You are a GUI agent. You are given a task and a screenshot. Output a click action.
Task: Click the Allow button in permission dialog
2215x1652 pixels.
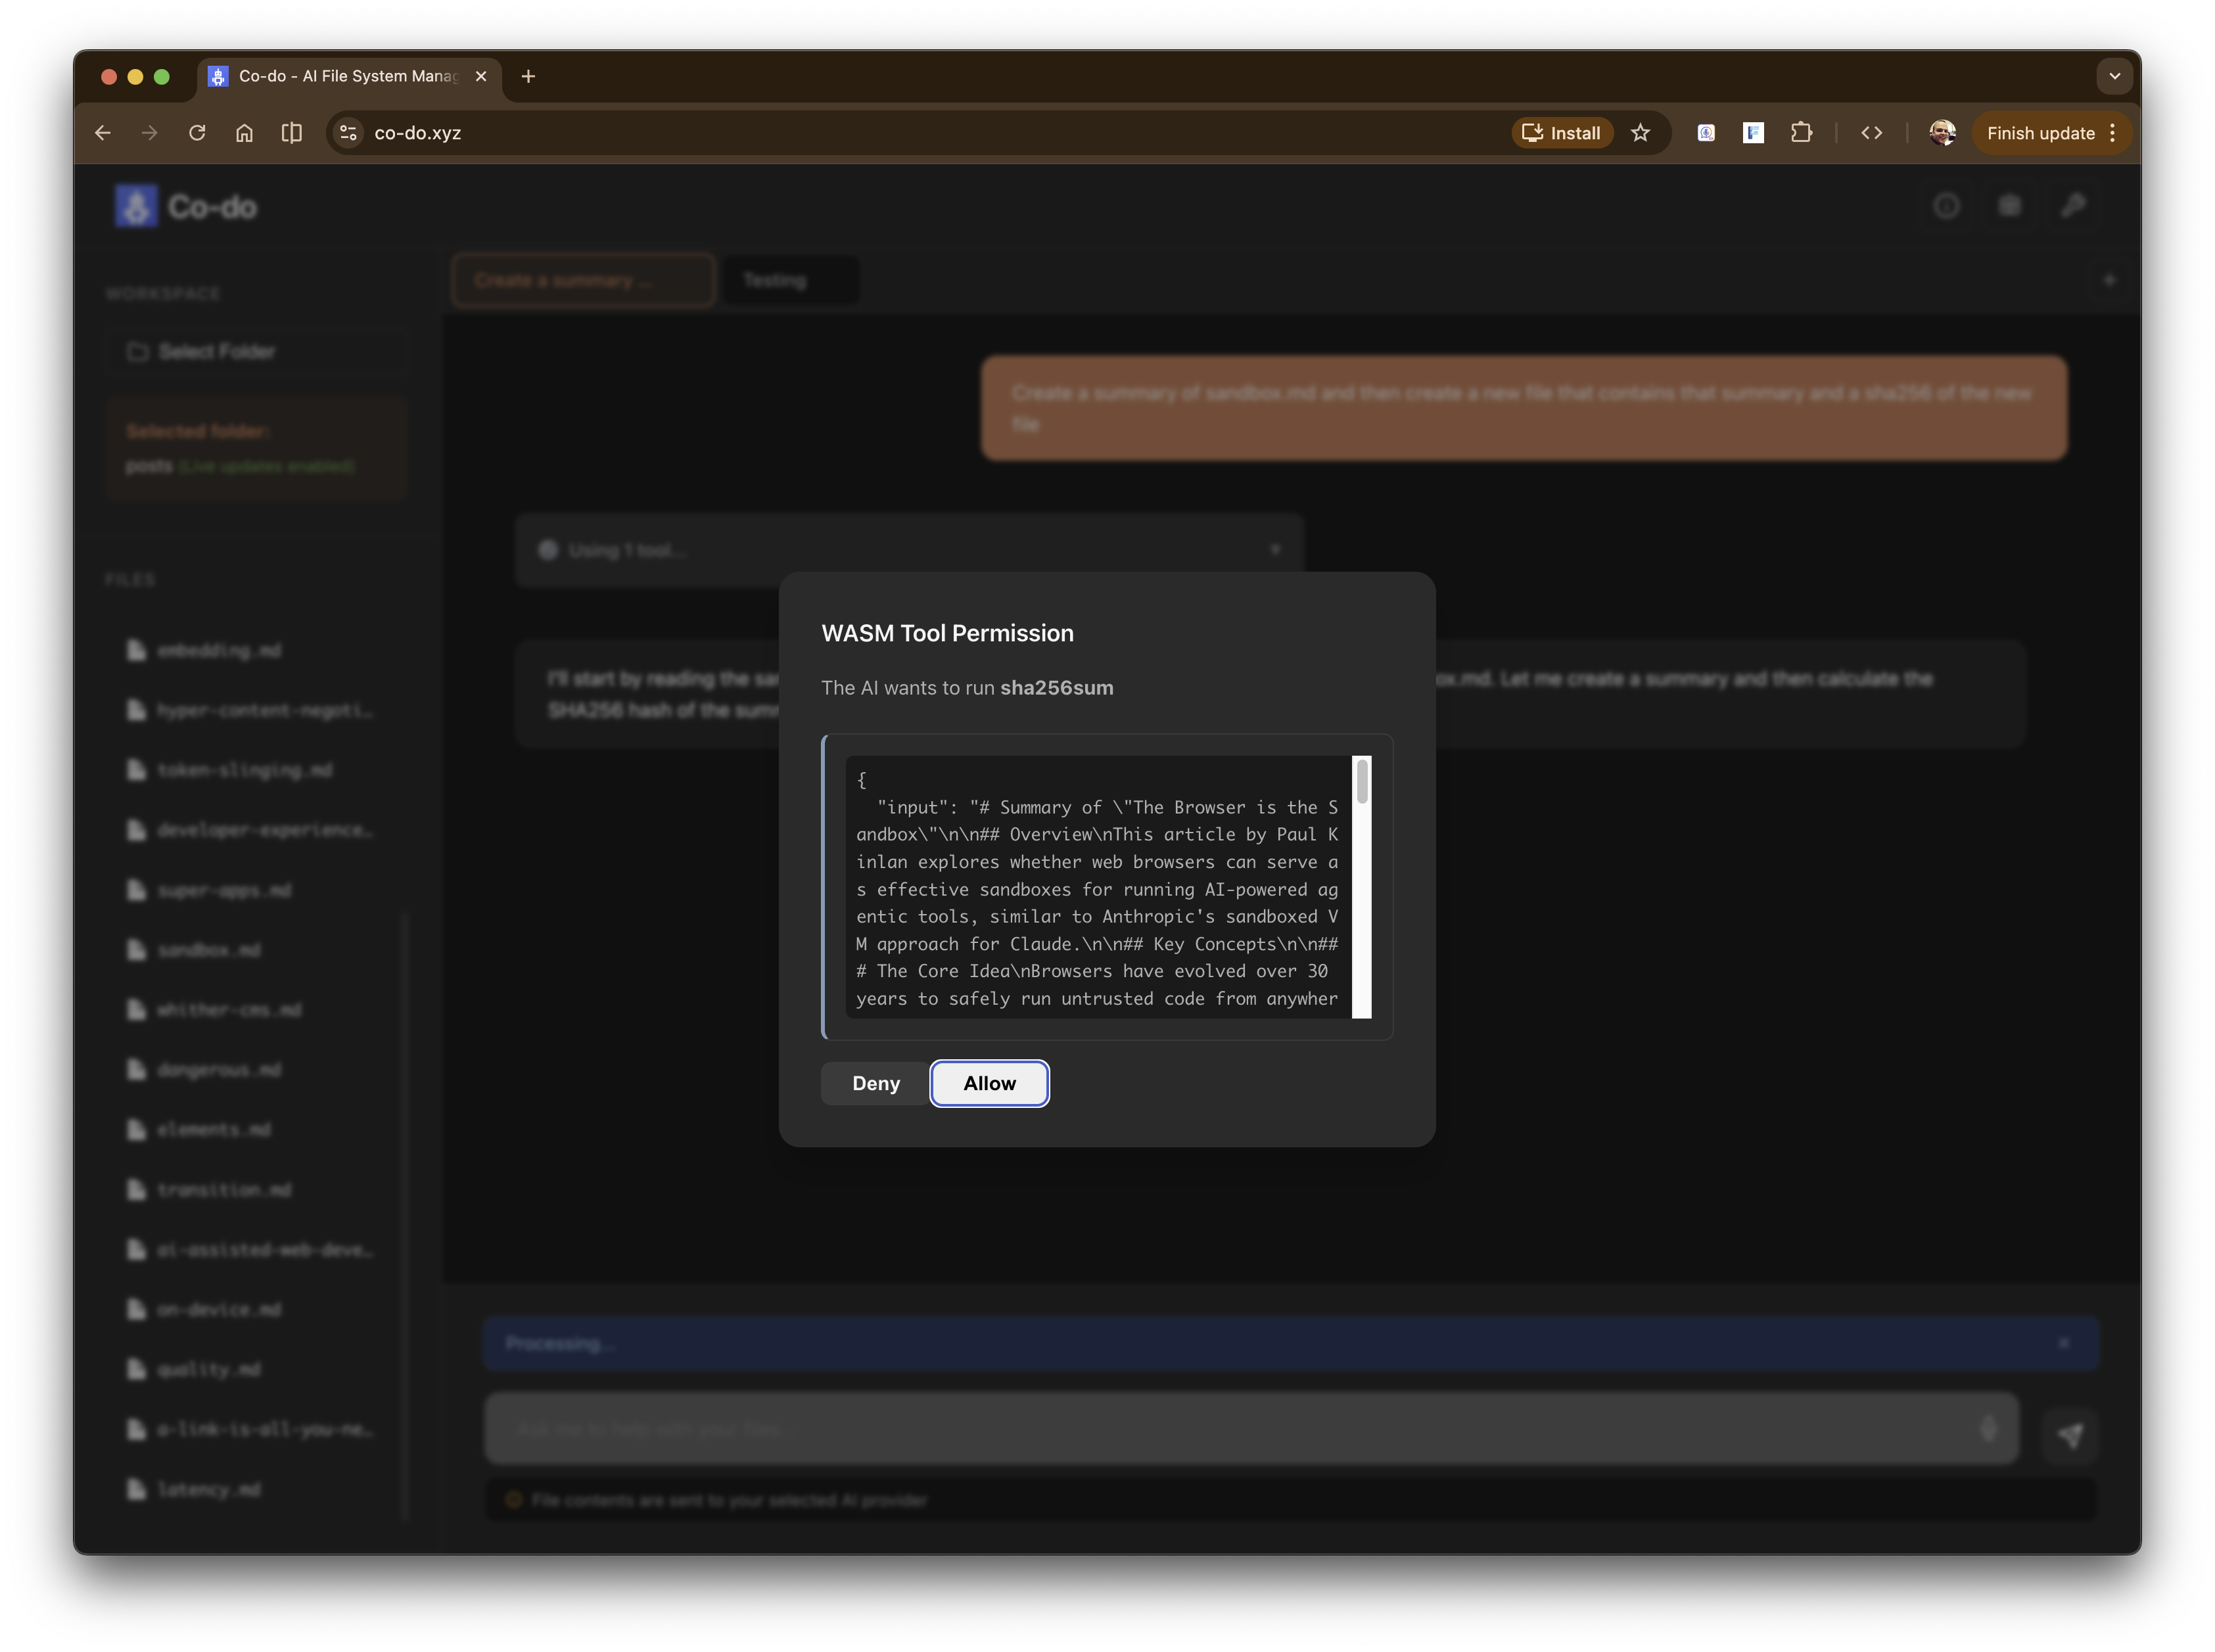tap(989, 1083)
